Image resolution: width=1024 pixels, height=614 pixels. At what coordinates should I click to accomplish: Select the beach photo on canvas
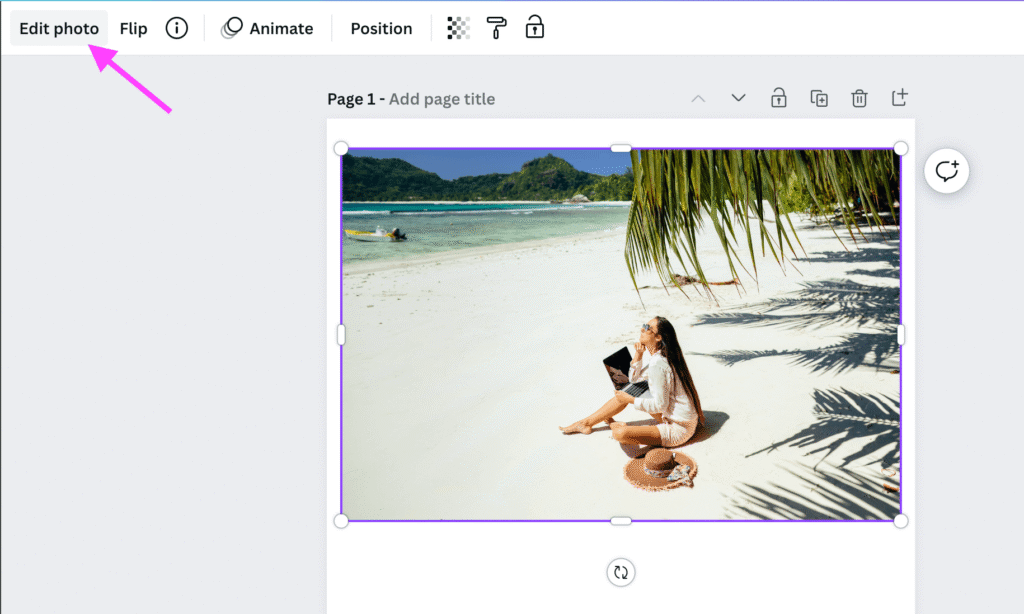tap(620, 334)
